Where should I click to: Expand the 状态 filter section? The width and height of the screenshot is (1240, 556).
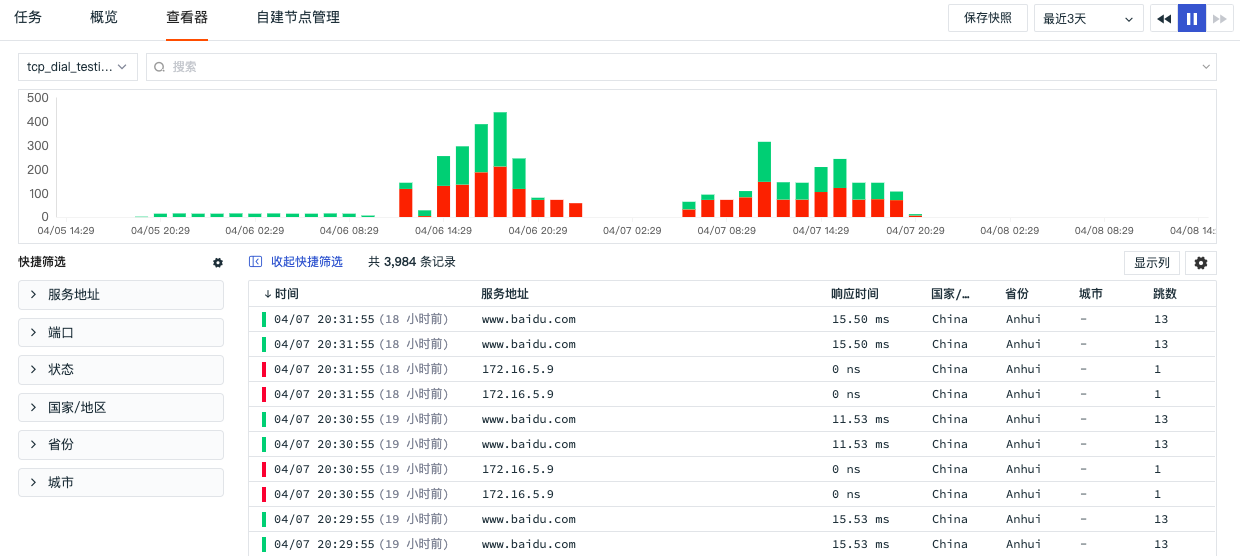pos(121,370)
